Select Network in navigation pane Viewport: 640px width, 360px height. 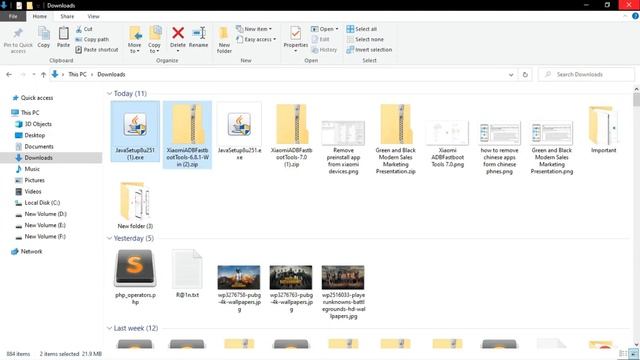coord(27,251)
